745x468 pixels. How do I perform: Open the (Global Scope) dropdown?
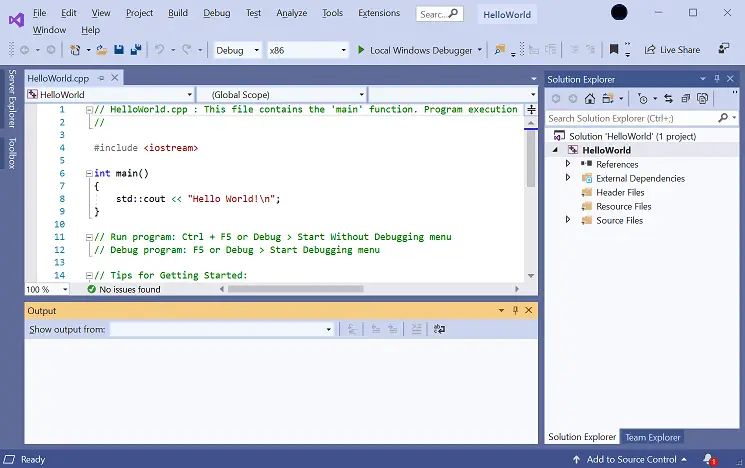point(282,95)
